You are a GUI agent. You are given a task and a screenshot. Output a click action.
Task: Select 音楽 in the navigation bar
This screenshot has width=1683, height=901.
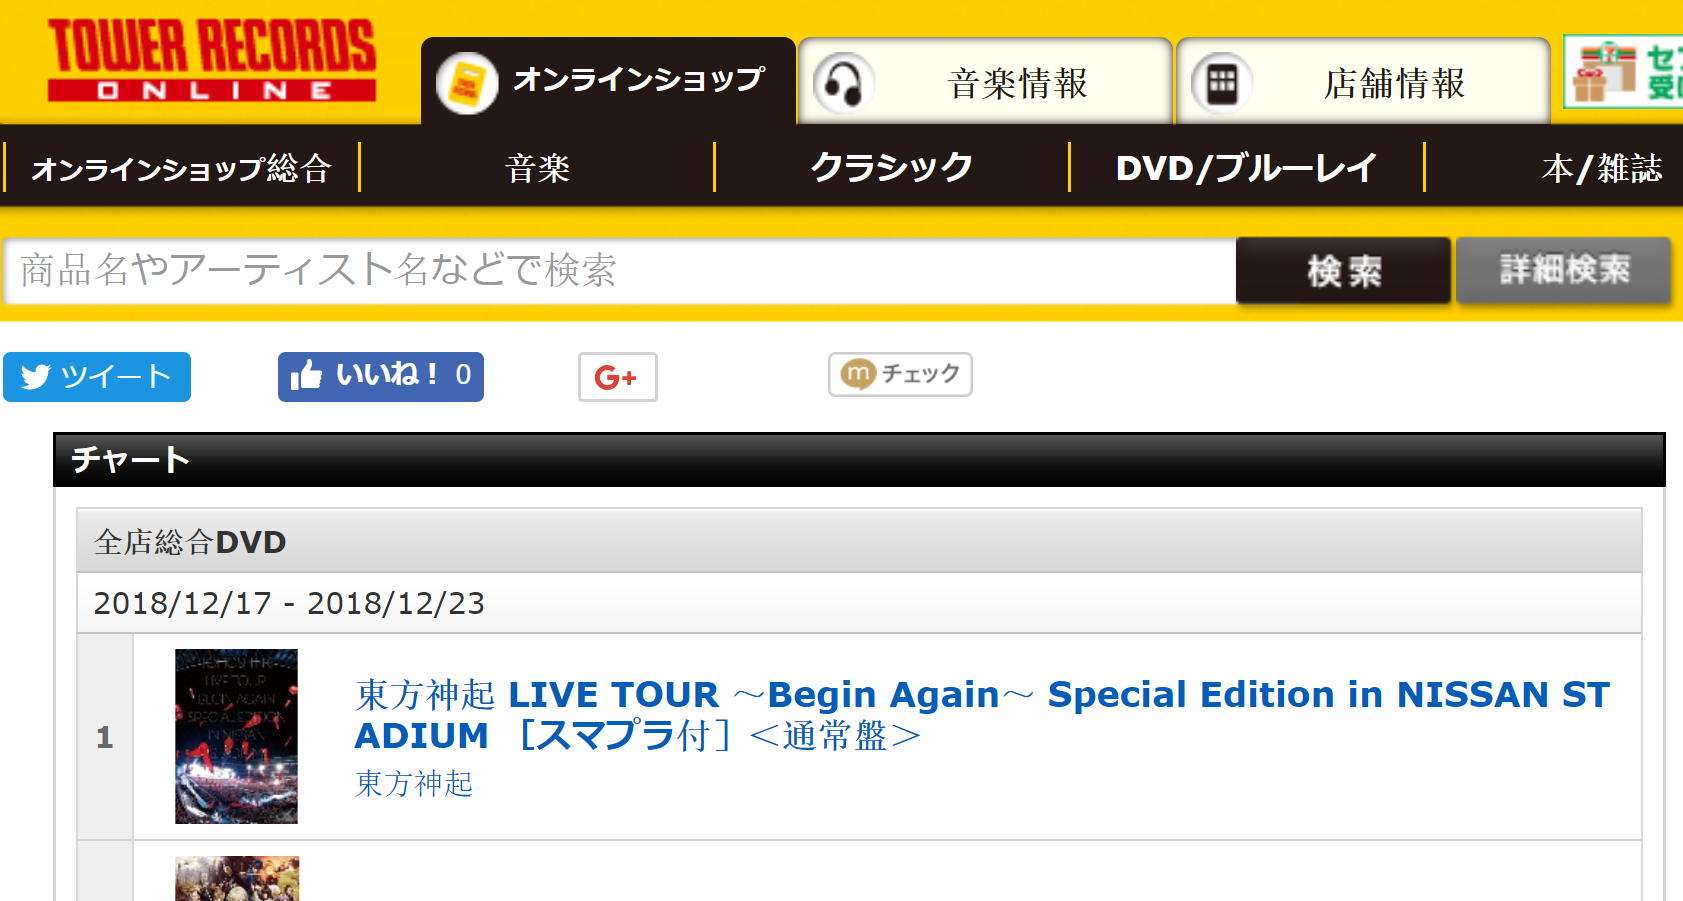[x=537, y=168]
